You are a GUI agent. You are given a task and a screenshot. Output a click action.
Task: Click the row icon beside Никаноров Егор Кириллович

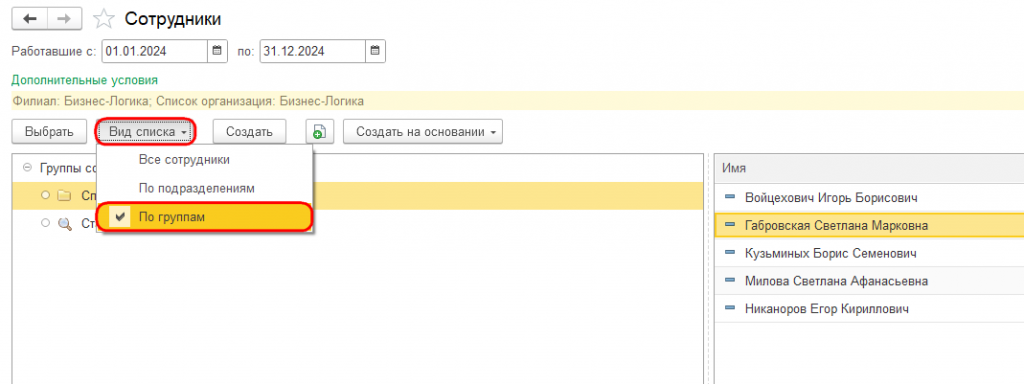730,308
